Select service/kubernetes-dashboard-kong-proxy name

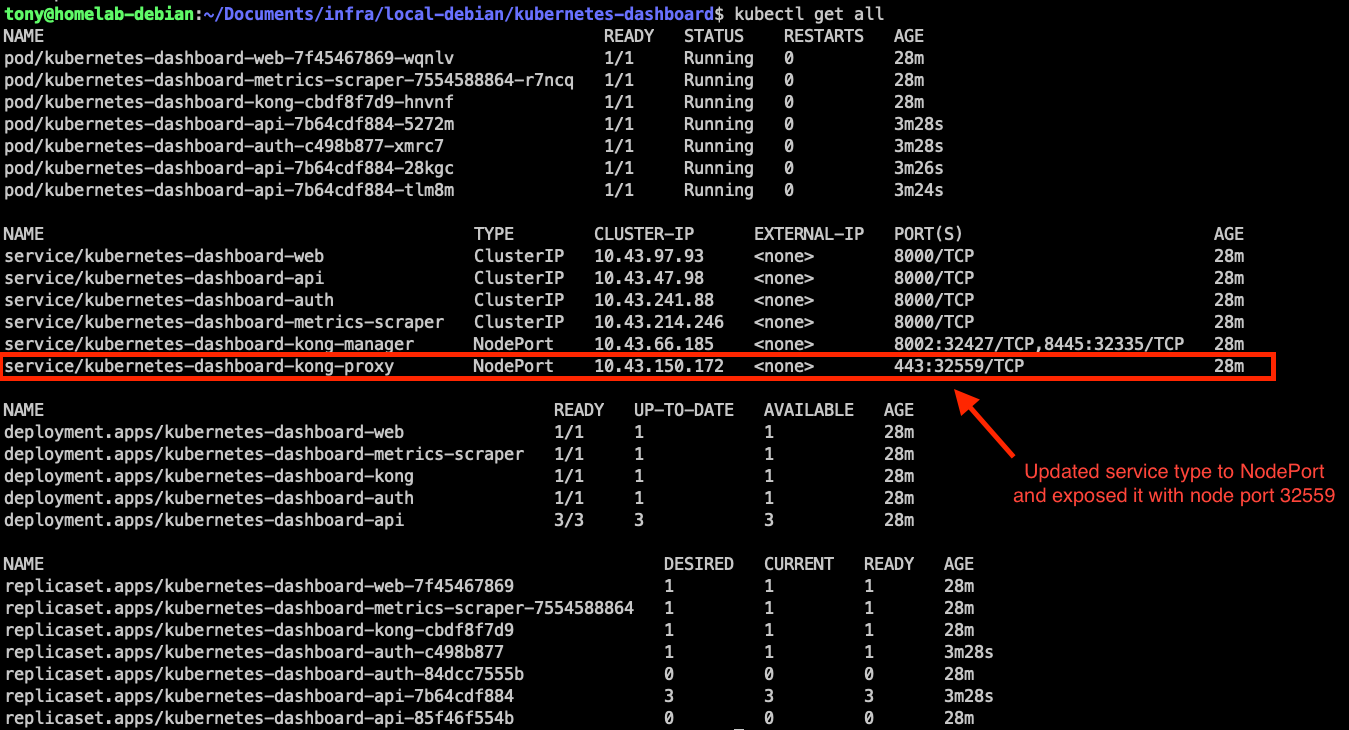199,366
